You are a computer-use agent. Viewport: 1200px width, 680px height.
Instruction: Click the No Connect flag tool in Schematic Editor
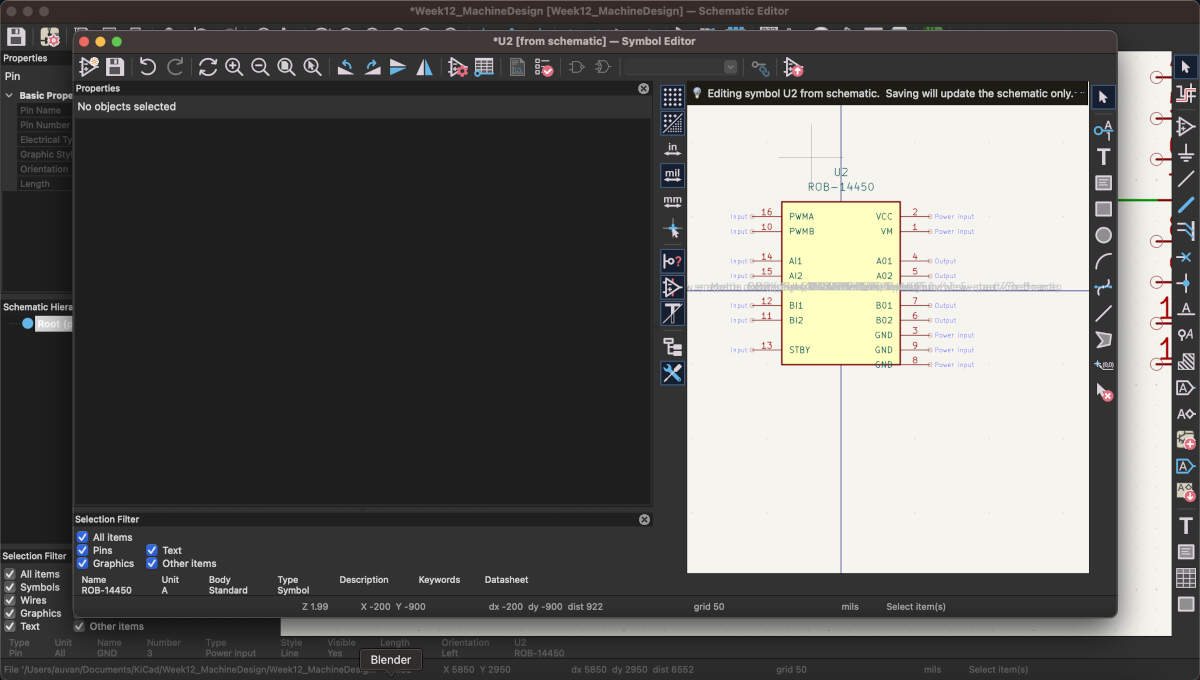1186,257
